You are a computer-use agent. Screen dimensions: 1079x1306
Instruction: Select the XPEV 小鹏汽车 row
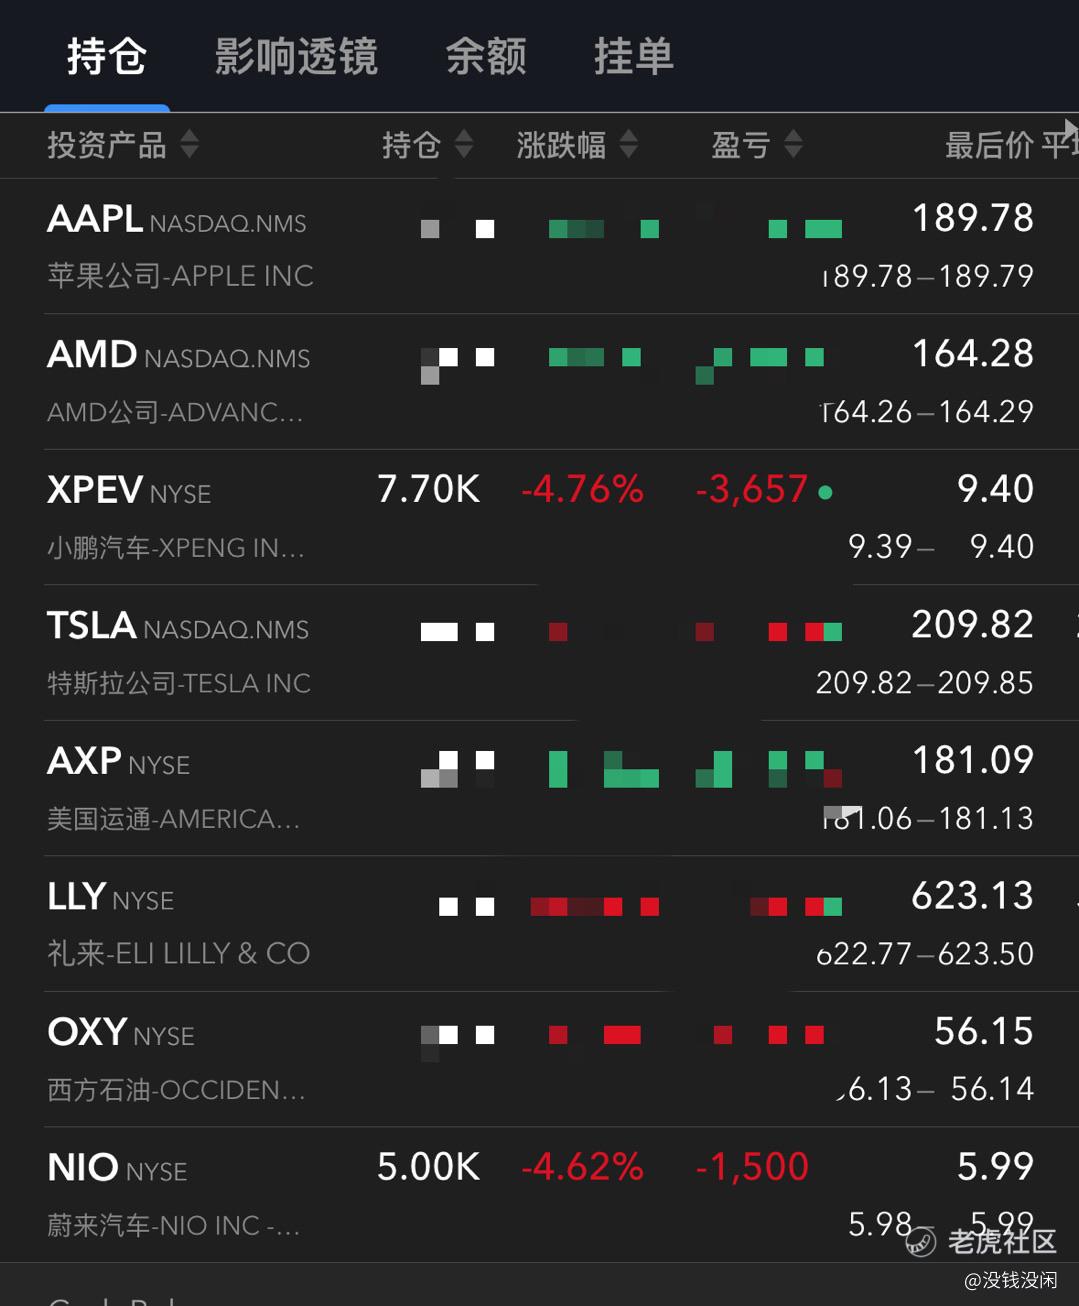tap(540, 517)
